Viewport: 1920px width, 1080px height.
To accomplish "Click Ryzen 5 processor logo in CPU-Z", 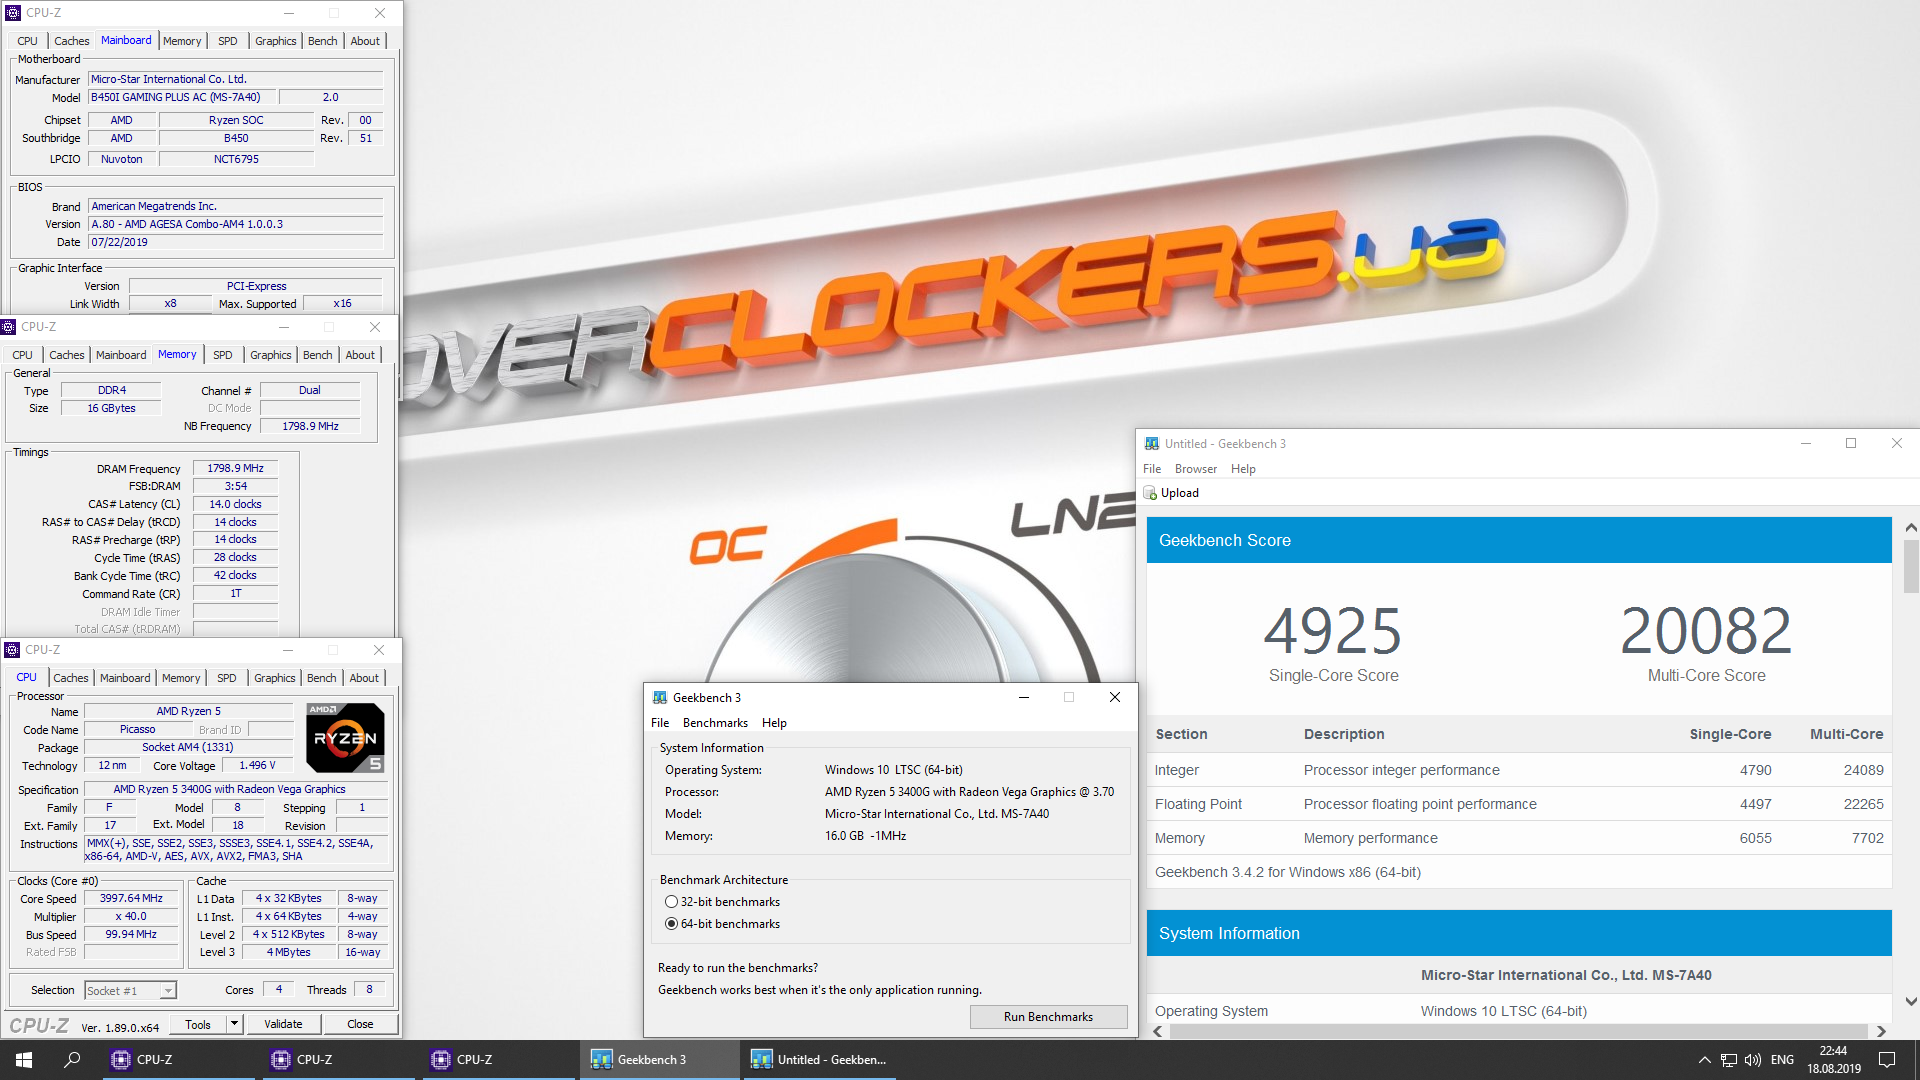I will (345, 738).
